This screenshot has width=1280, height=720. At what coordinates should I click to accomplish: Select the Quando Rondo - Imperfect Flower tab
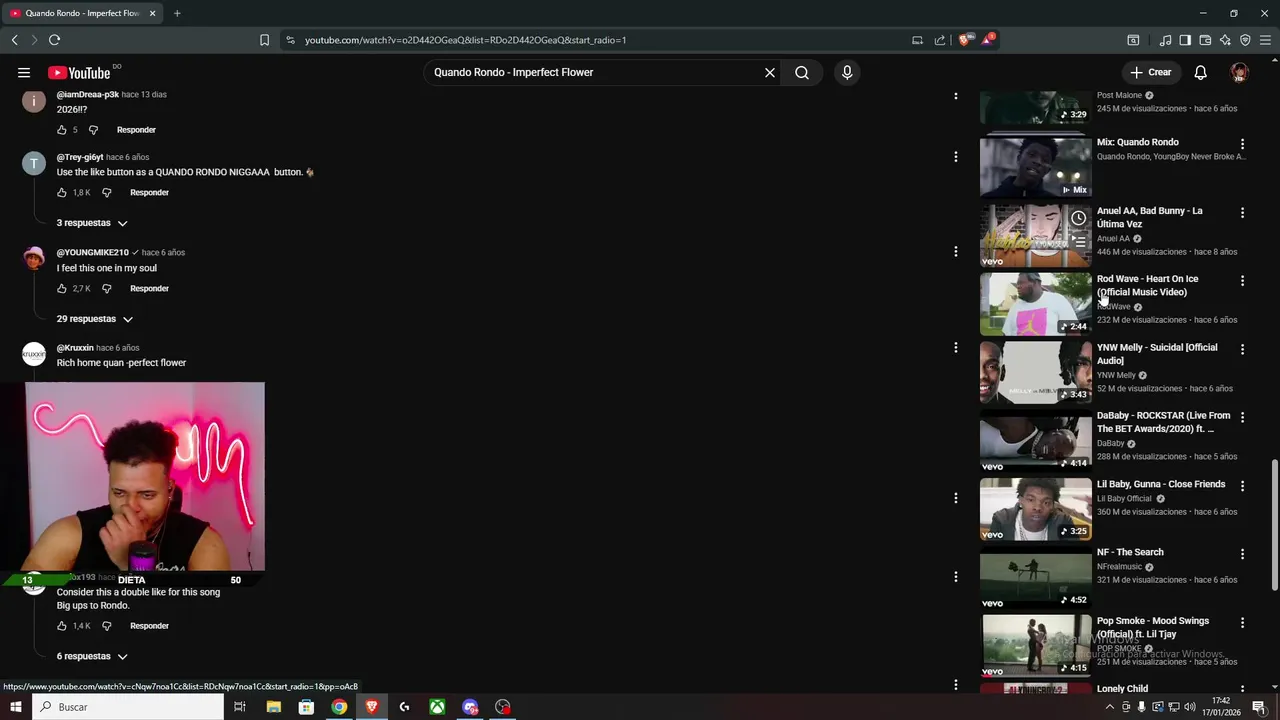[83, 13]
